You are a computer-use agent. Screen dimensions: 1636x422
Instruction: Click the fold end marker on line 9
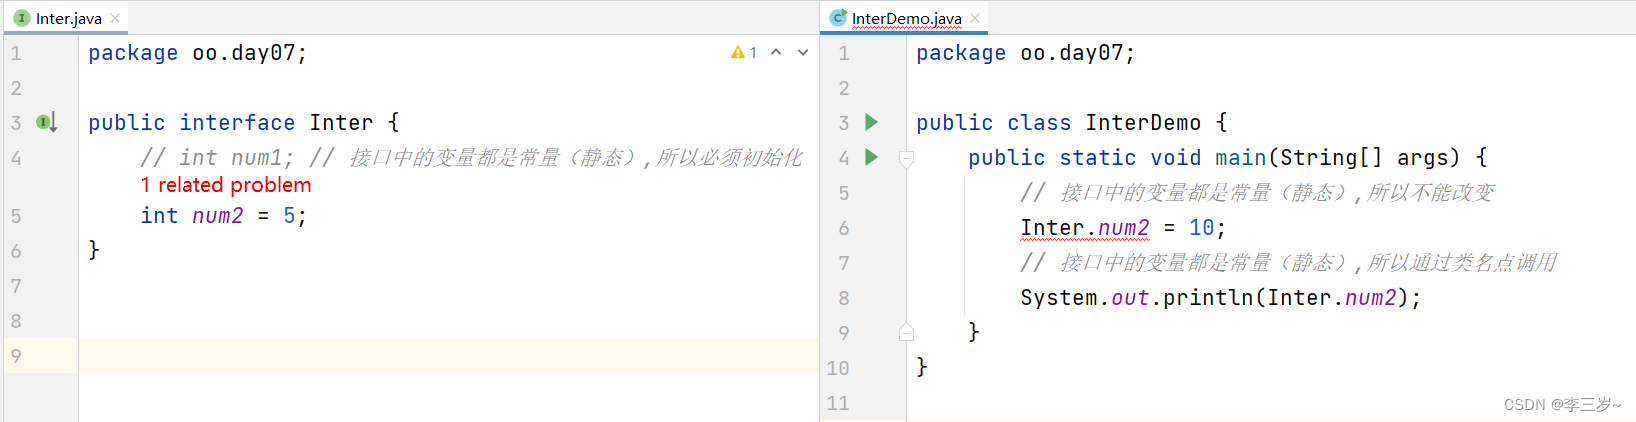pyautogui.click(x=906, y=333)
